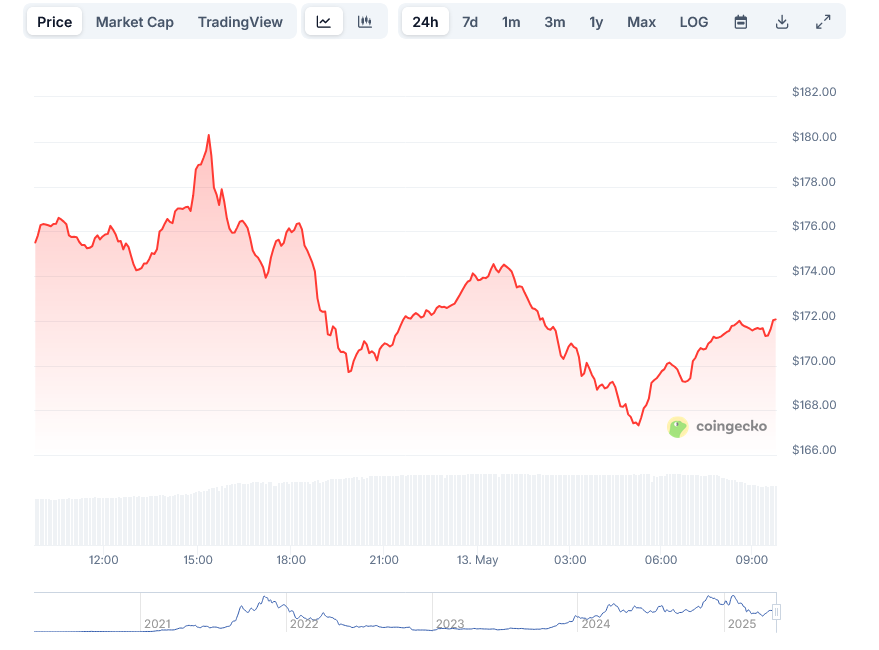Switch to line chart view icon
Viewport: 879px width, 650px height.
pyautogui.click(x=324, y=22)
